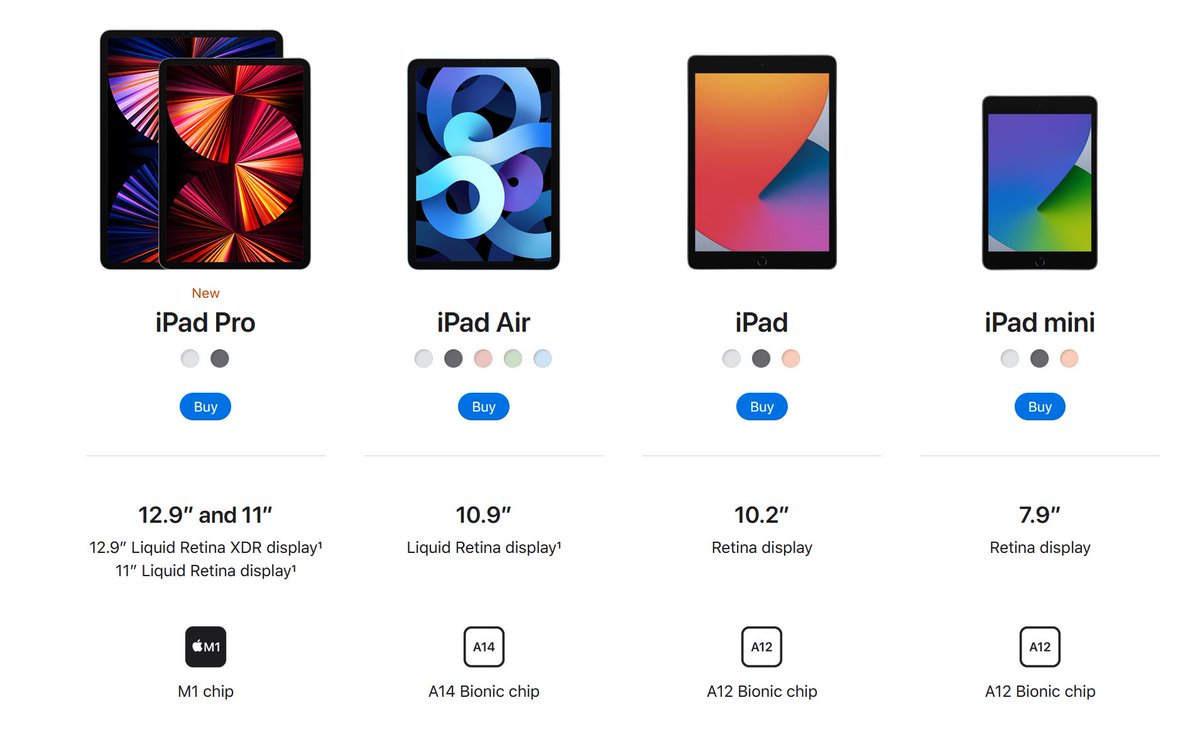Choose the space gray iPad mini swatch
This screenshot has height=732, width=1200.
(1040, 358)
